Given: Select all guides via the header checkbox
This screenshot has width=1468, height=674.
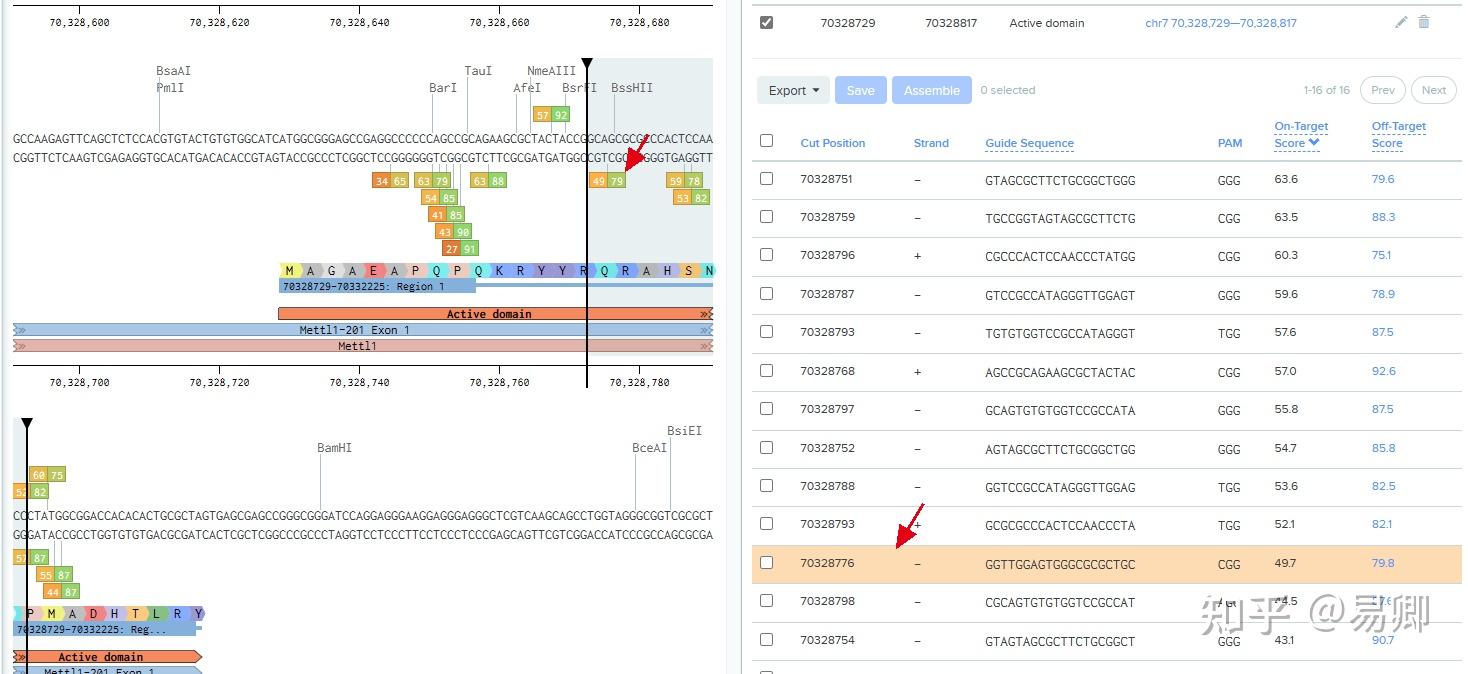Looking at the screenshot, I should point(767,141).
